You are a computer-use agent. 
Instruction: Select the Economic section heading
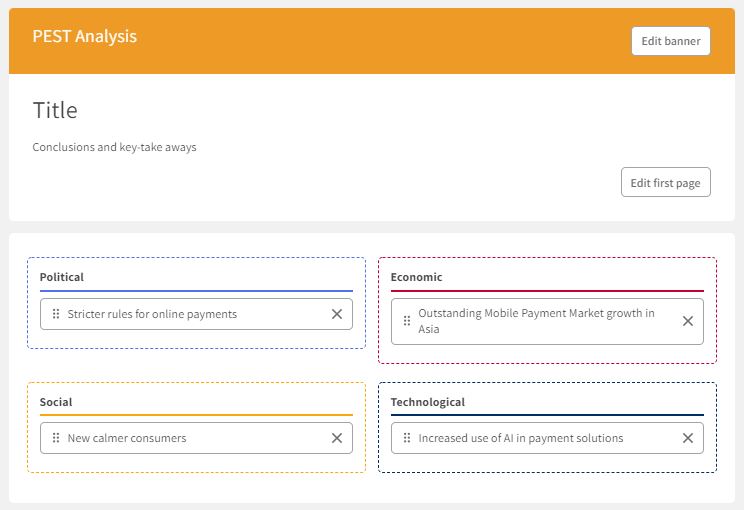416,277
